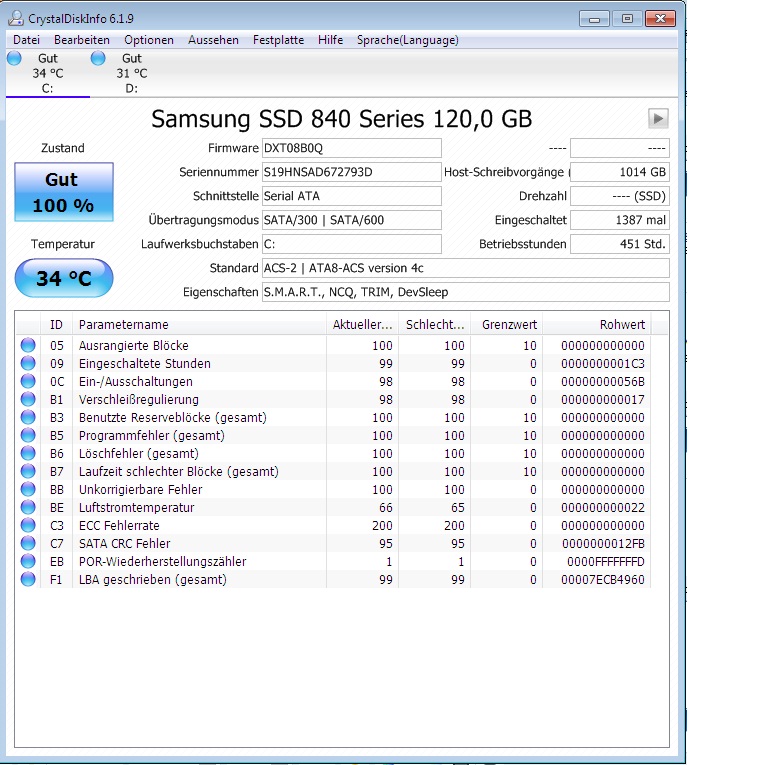Viewport: 768px width, 765px height.
Task: Click the status icon for Verschleißregulierung
Action: coord(28,399)
